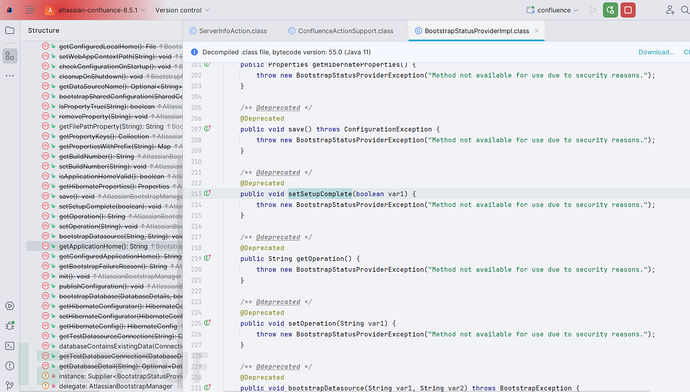The height and width of the screenshot is (392, 690).
Task: Click the override gutter marker at line 213
Action: 207,193
